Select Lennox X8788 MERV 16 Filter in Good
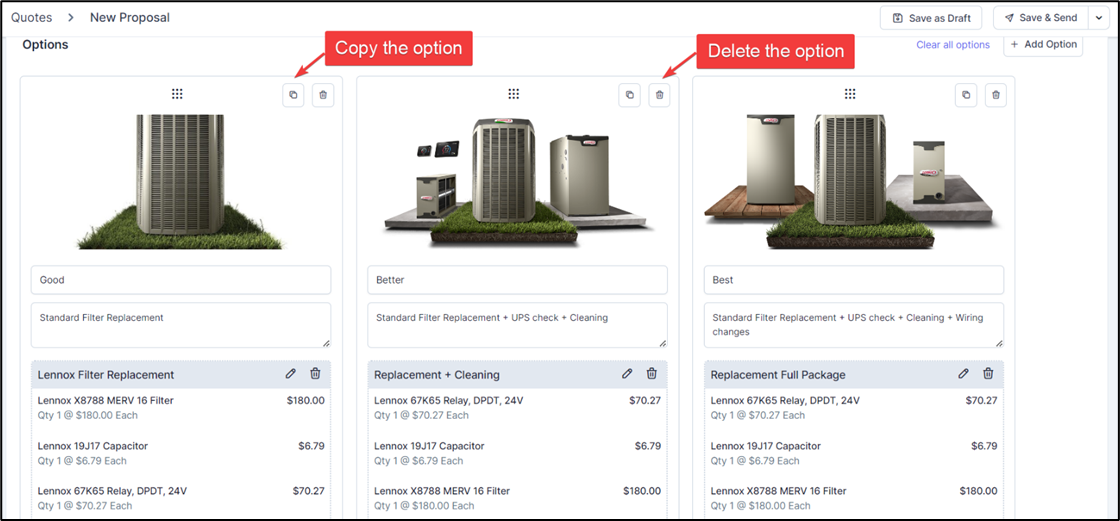 point(181,407)
